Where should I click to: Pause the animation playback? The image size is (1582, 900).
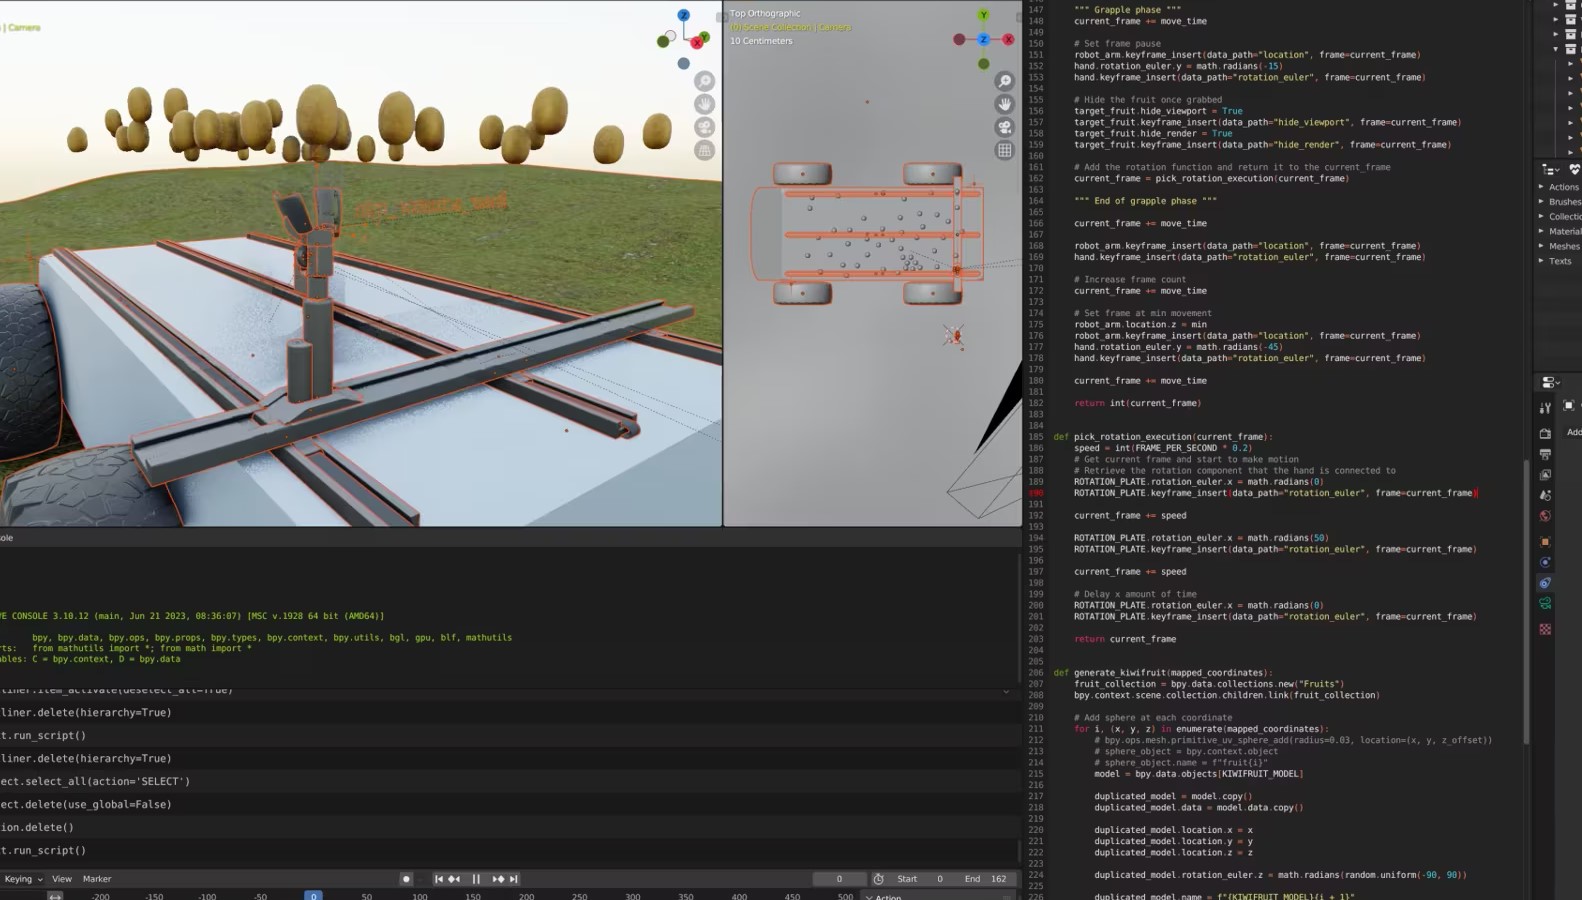coord(476,879)
